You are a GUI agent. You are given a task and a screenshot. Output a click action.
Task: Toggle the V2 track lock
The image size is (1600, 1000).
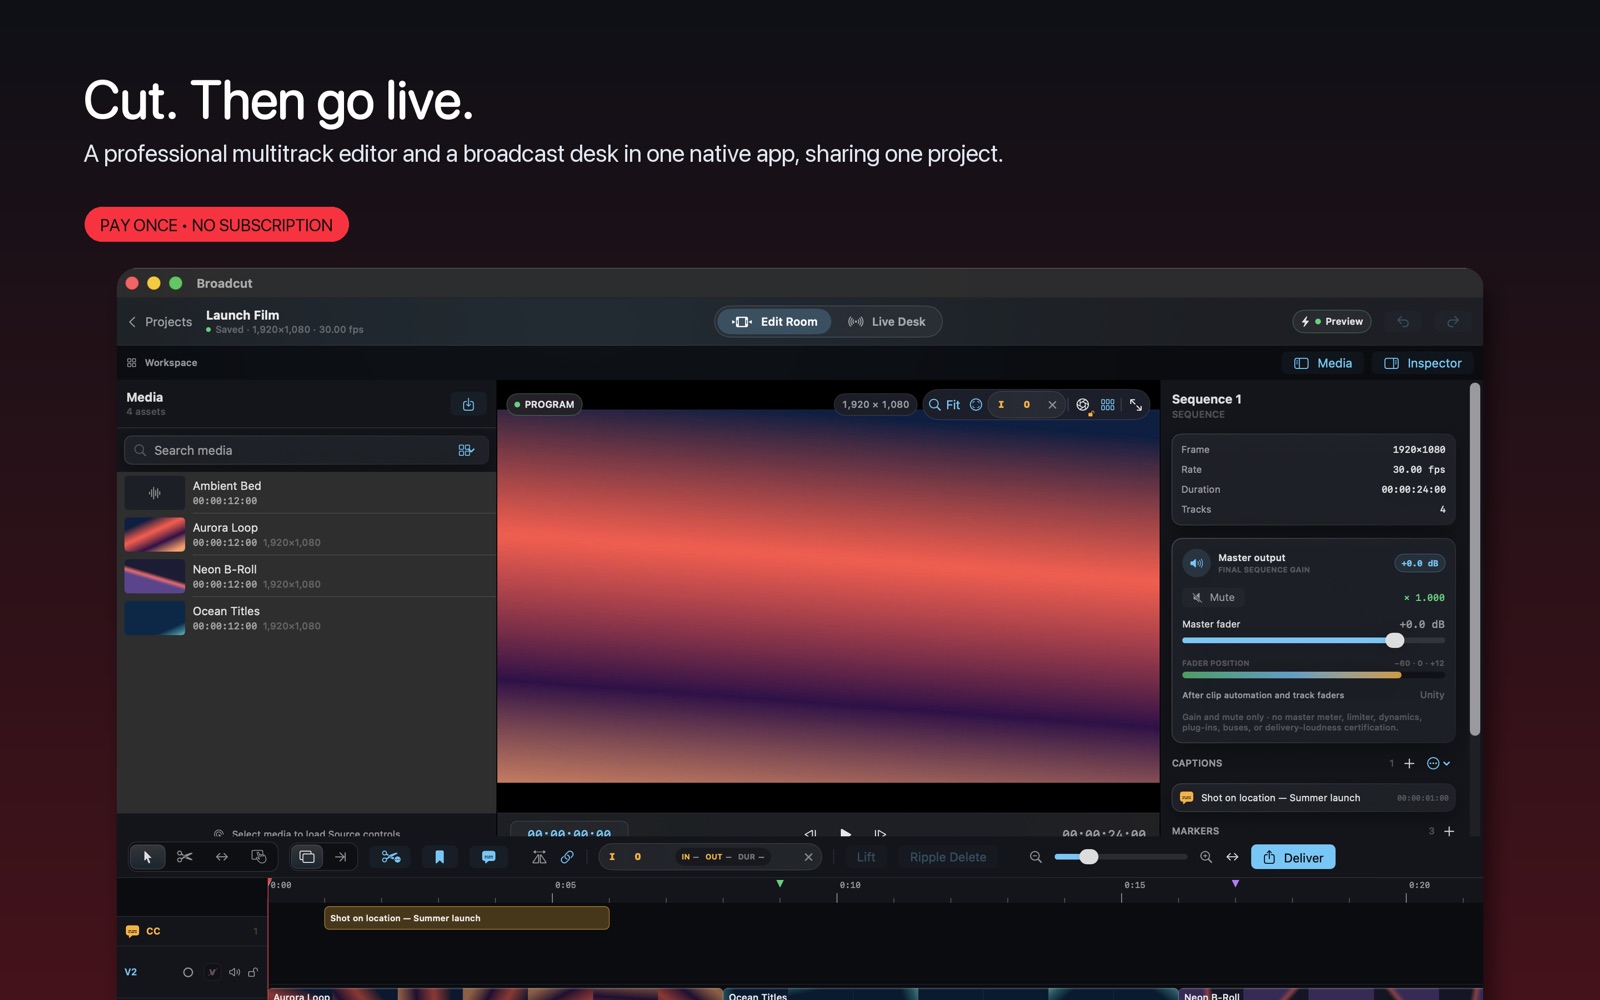point(253,972)
